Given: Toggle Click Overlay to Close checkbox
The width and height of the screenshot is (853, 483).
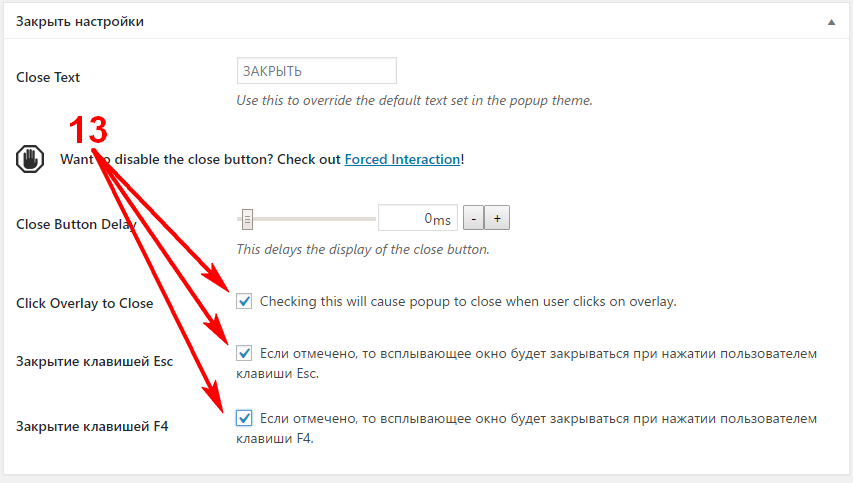Looking at the screenshot, I should tap(244, 301).
